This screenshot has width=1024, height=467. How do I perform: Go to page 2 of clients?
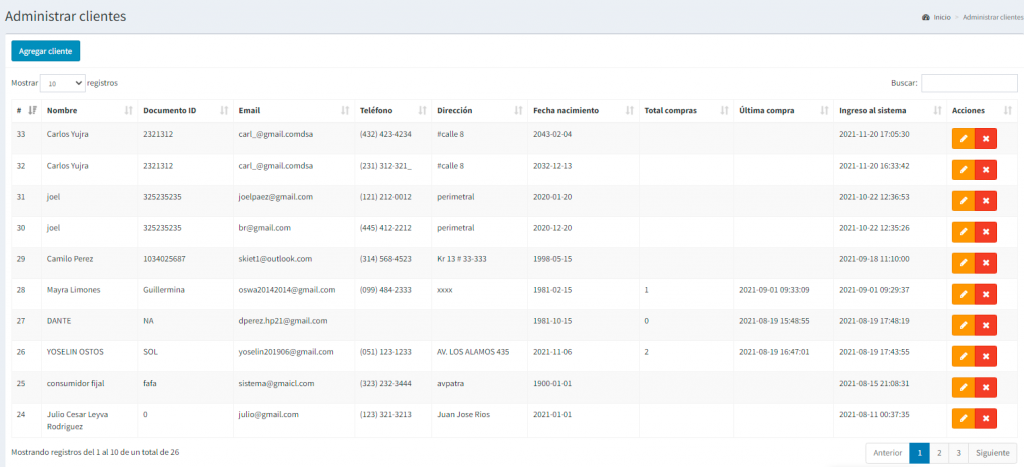tap(939, 453)
